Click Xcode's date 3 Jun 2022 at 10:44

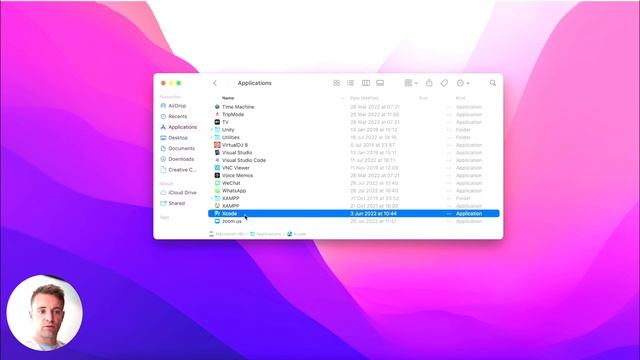373,213
